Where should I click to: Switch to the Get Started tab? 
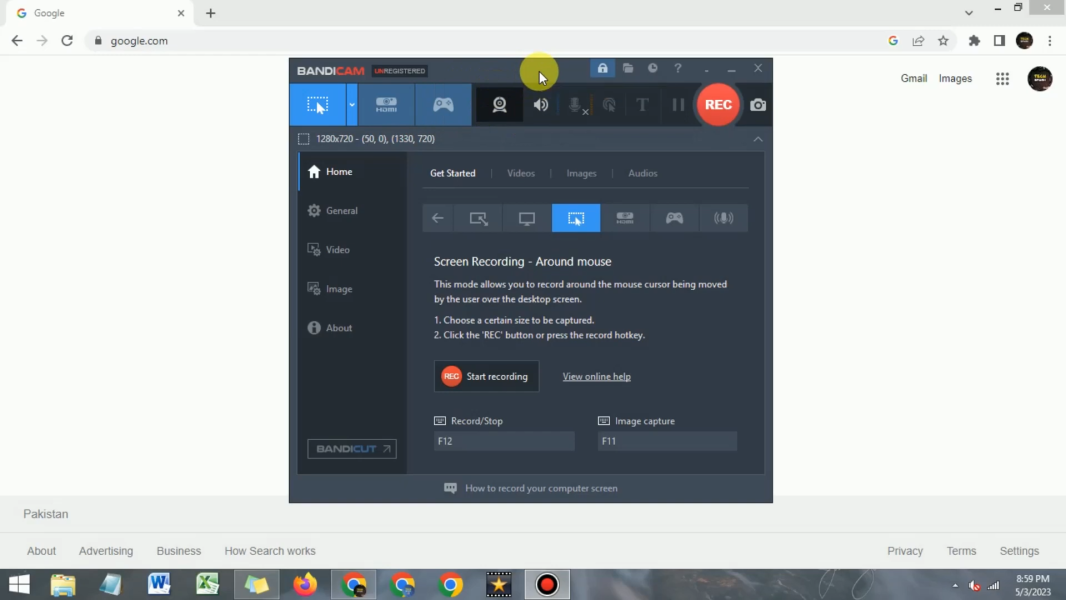pyautogui.click(x=453, y=173)
